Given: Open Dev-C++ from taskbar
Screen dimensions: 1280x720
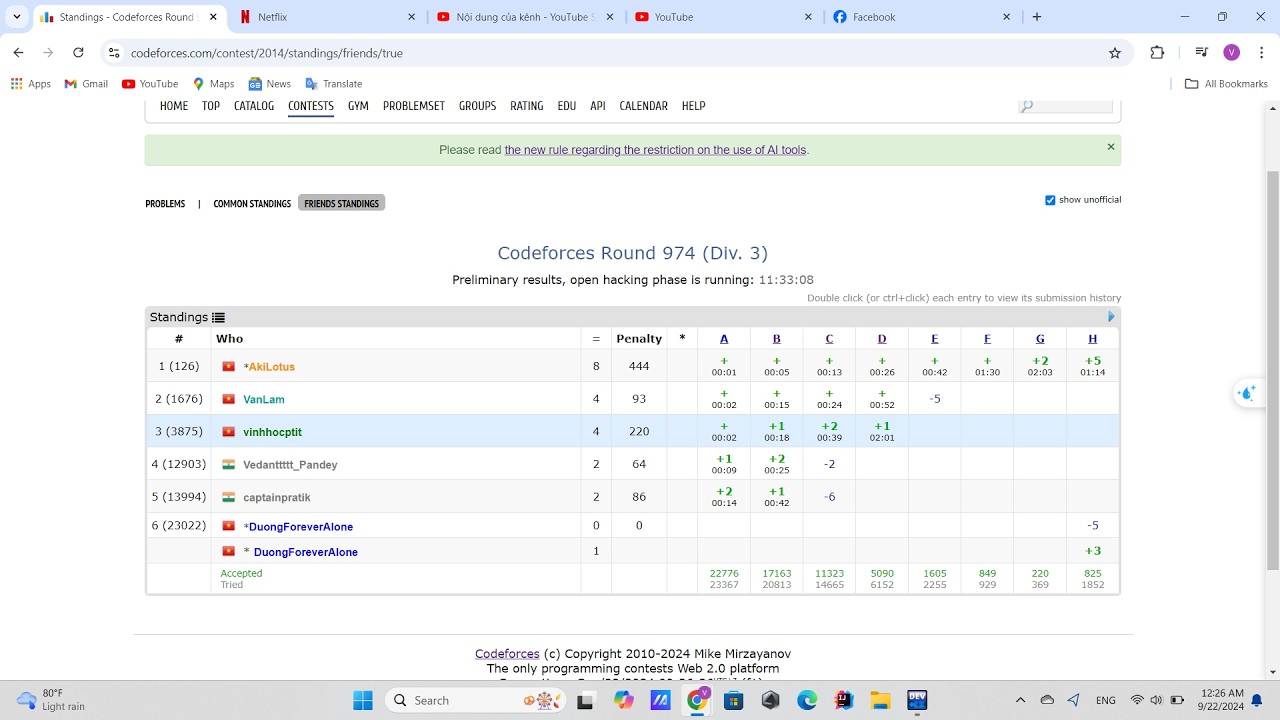Looking at the screenshot, I should (917, 700).
